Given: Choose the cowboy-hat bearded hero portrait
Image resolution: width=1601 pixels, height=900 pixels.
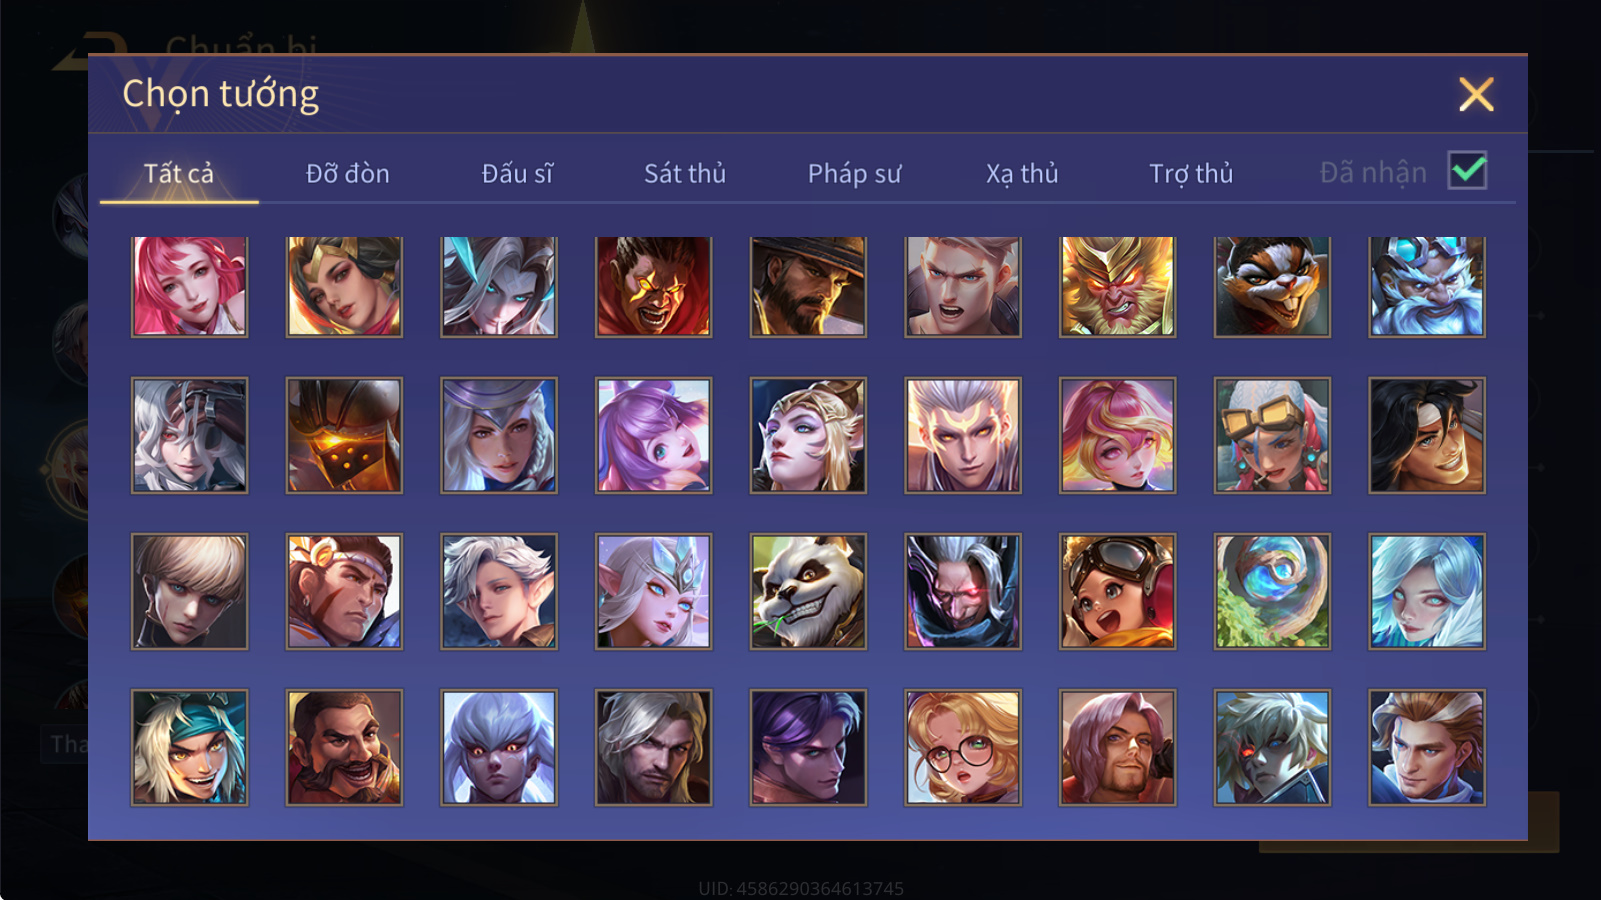Looking at the screenshot, I should pyautogui.click(x=808, y=286).
